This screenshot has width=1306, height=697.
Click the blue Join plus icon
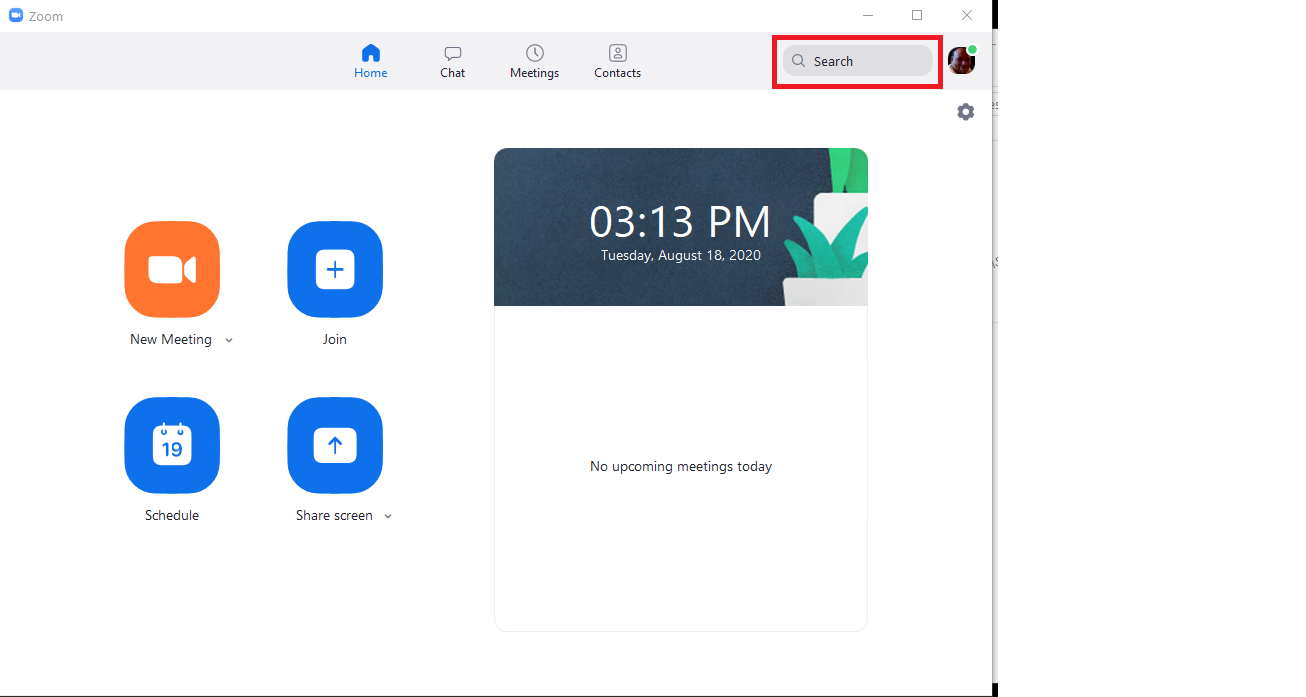[335, 270]
